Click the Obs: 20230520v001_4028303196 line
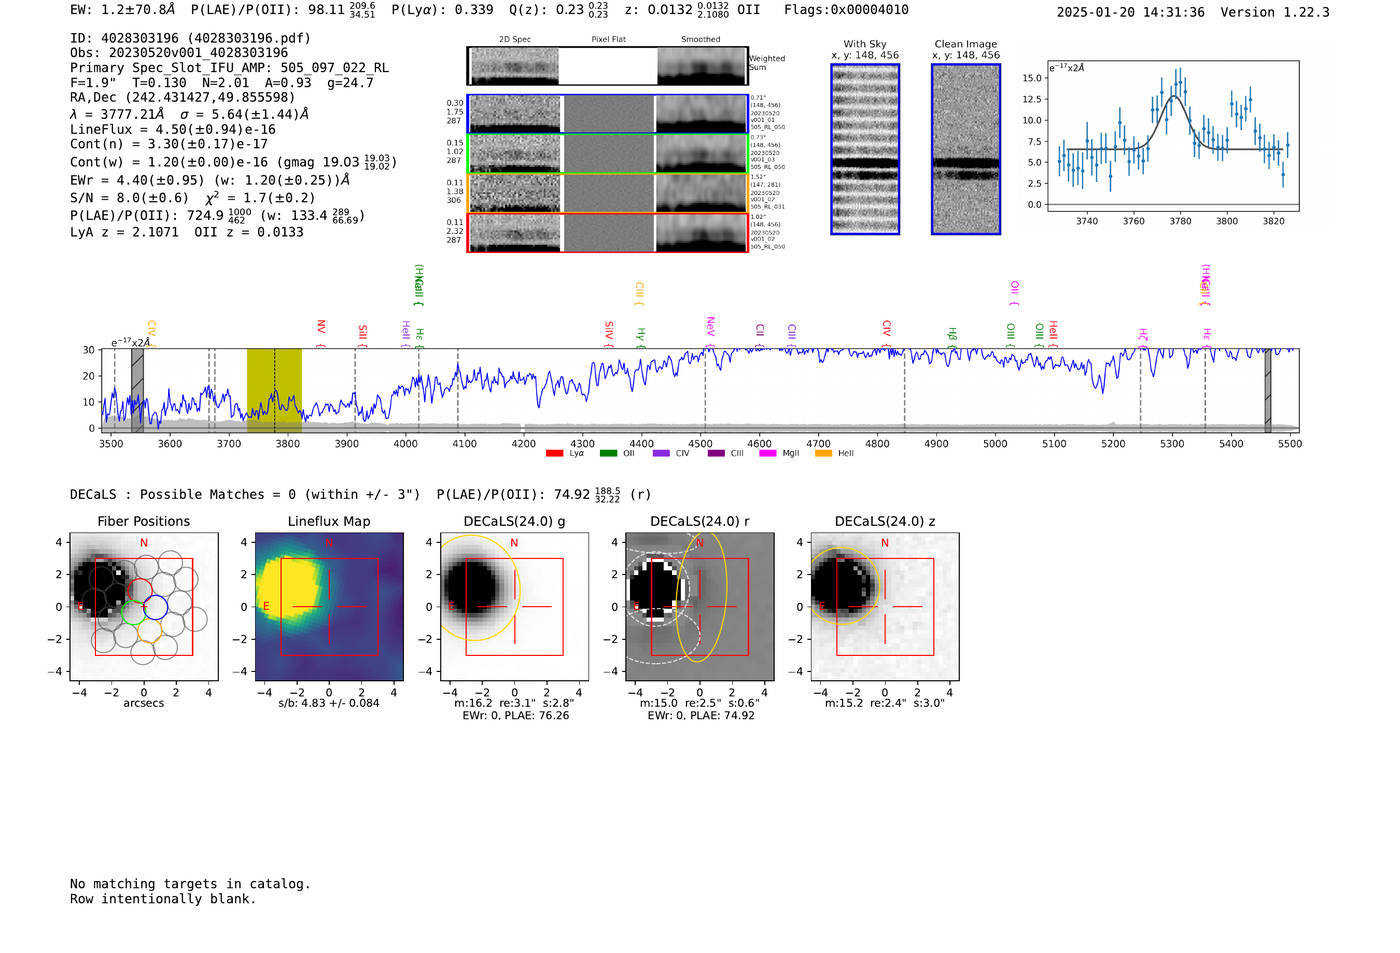1400x953 pixels. pyautogui.click(x=179, y=53)
